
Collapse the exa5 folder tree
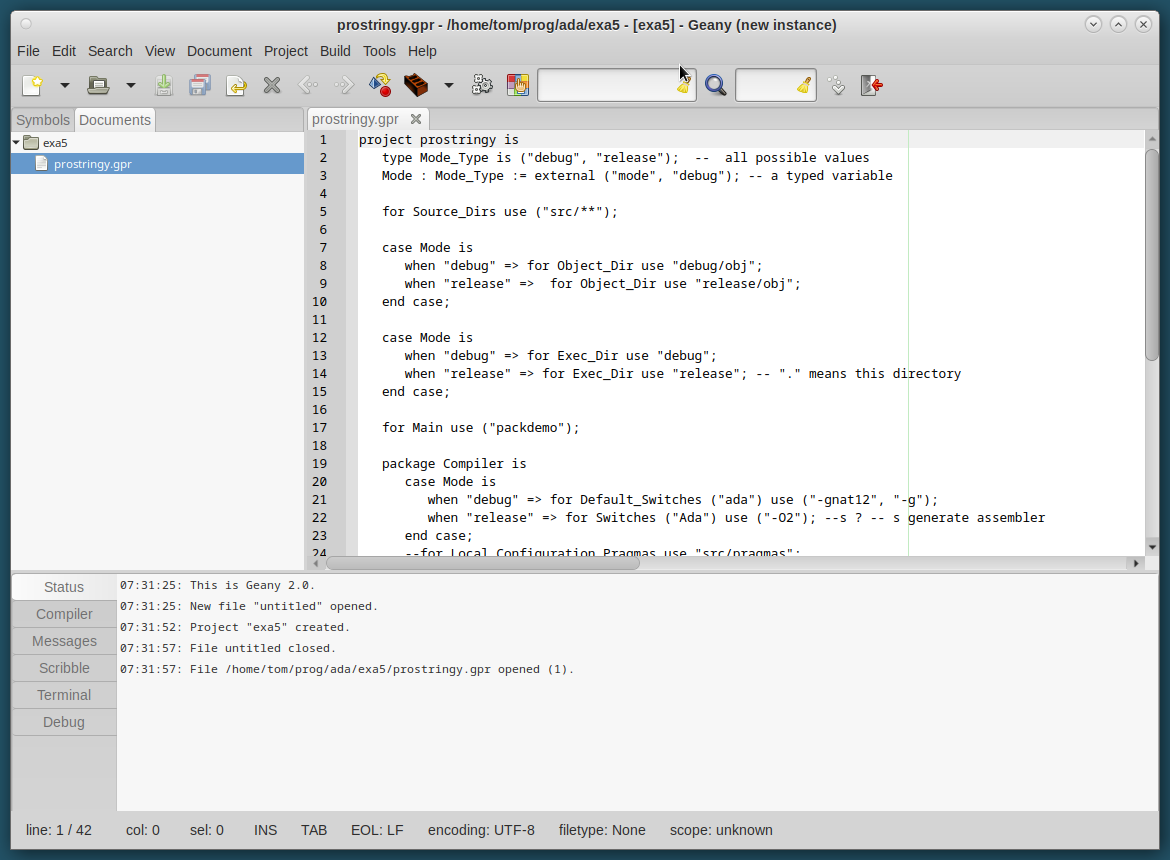pos(16,143)
